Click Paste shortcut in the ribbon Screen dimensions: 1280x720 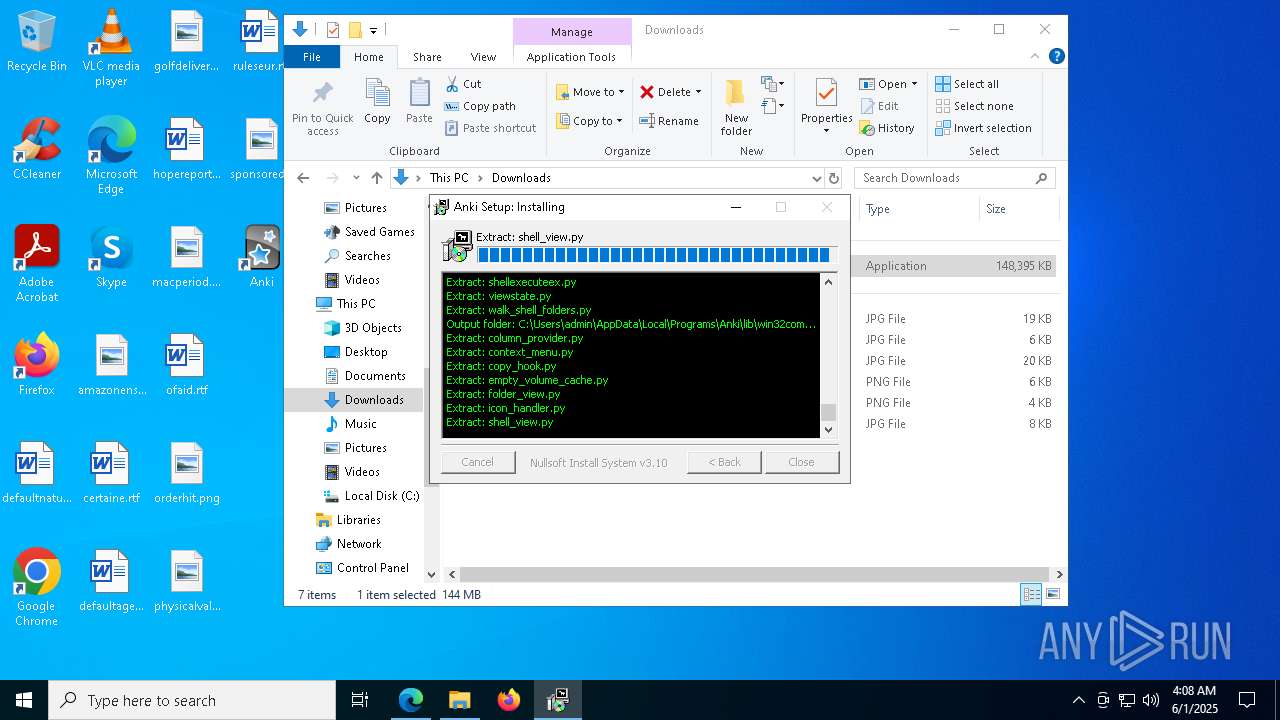pos(491,128)
